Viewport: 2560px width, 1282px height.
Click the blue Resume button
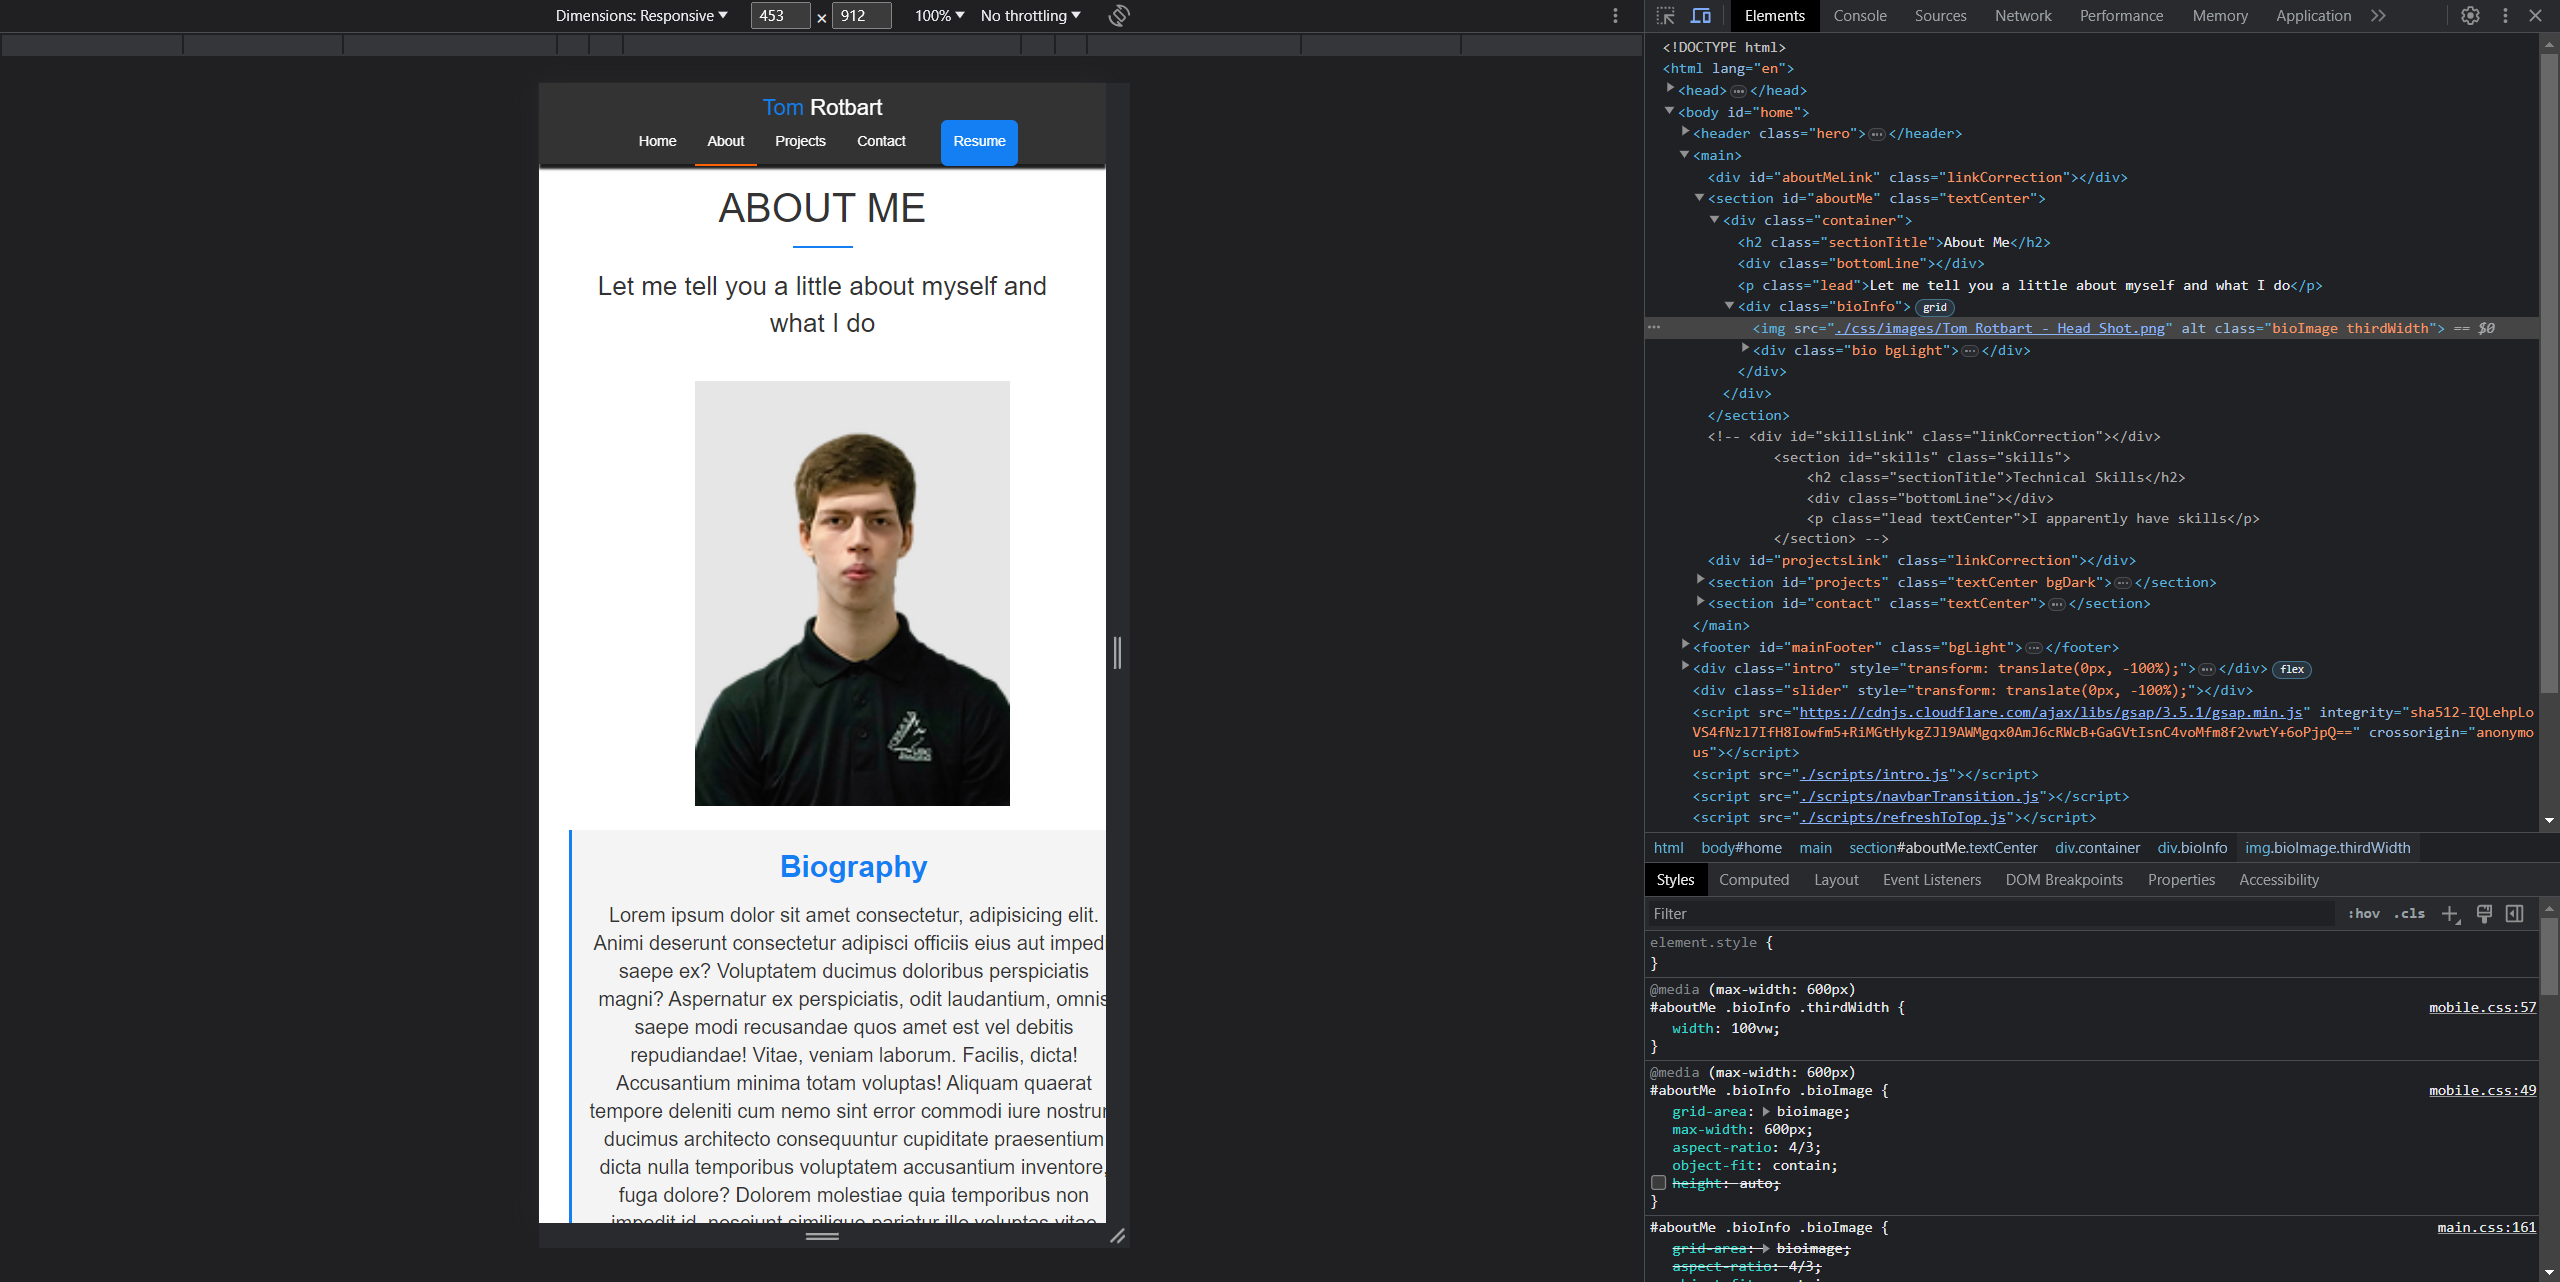click(979, 142)
